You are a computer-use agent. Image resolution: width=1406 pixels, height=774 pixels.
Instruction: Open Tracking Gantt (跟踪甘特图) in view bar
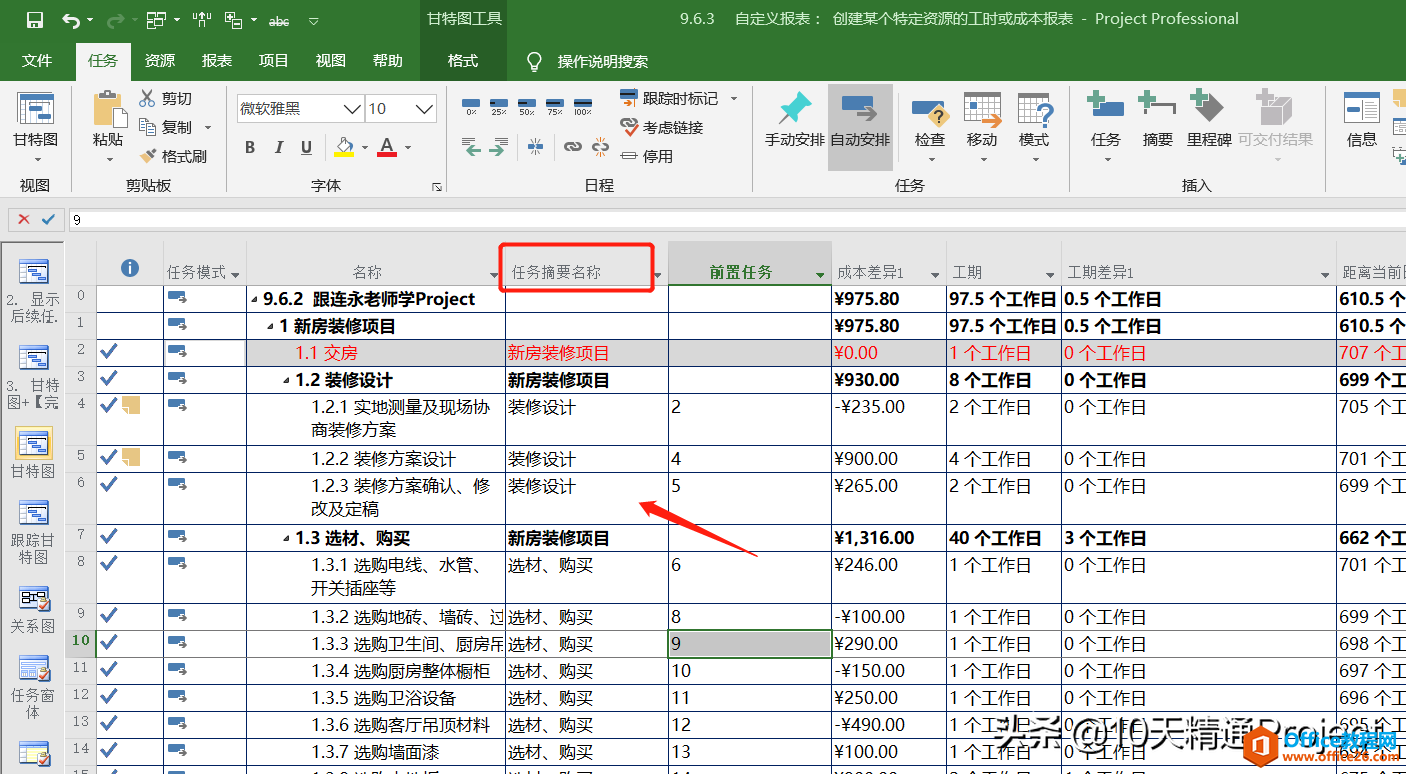33,532
